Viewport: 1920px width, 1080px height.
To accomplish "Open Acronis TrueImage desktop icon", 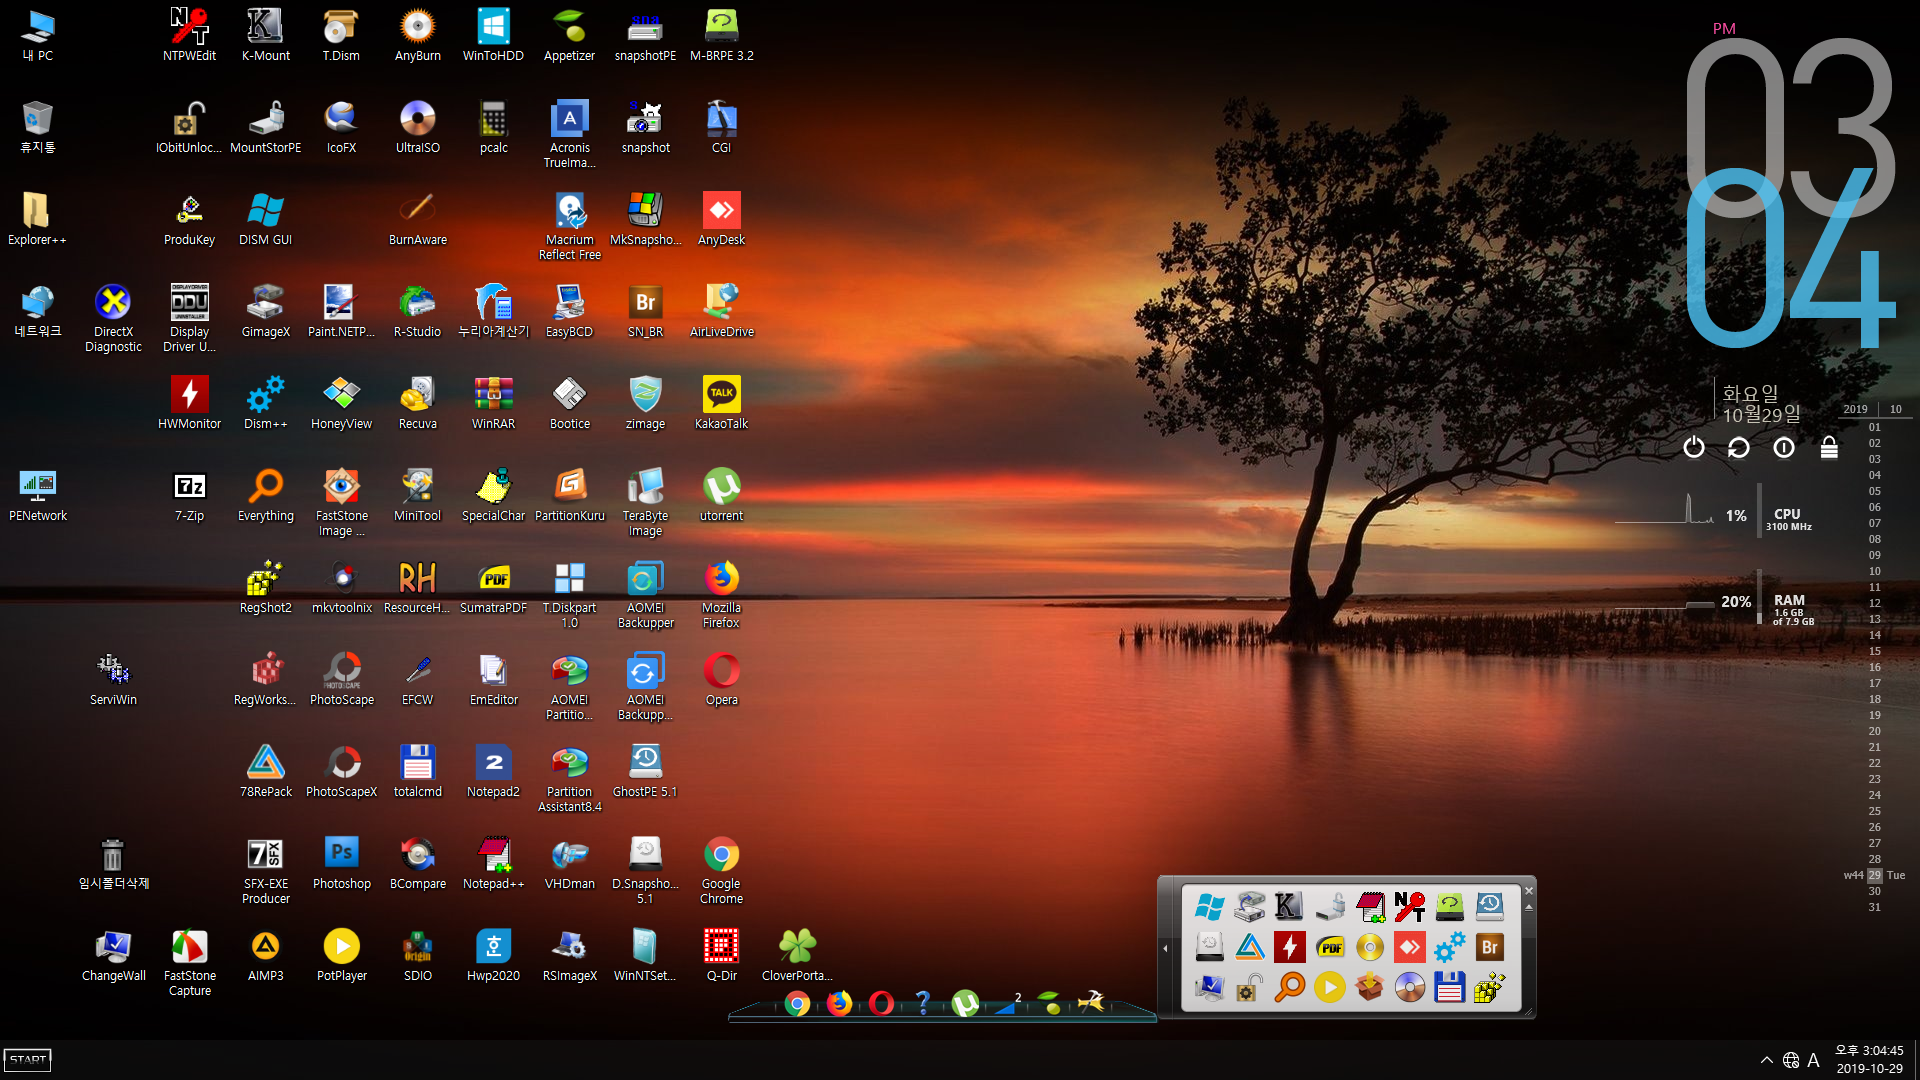I will coord(569,134).
